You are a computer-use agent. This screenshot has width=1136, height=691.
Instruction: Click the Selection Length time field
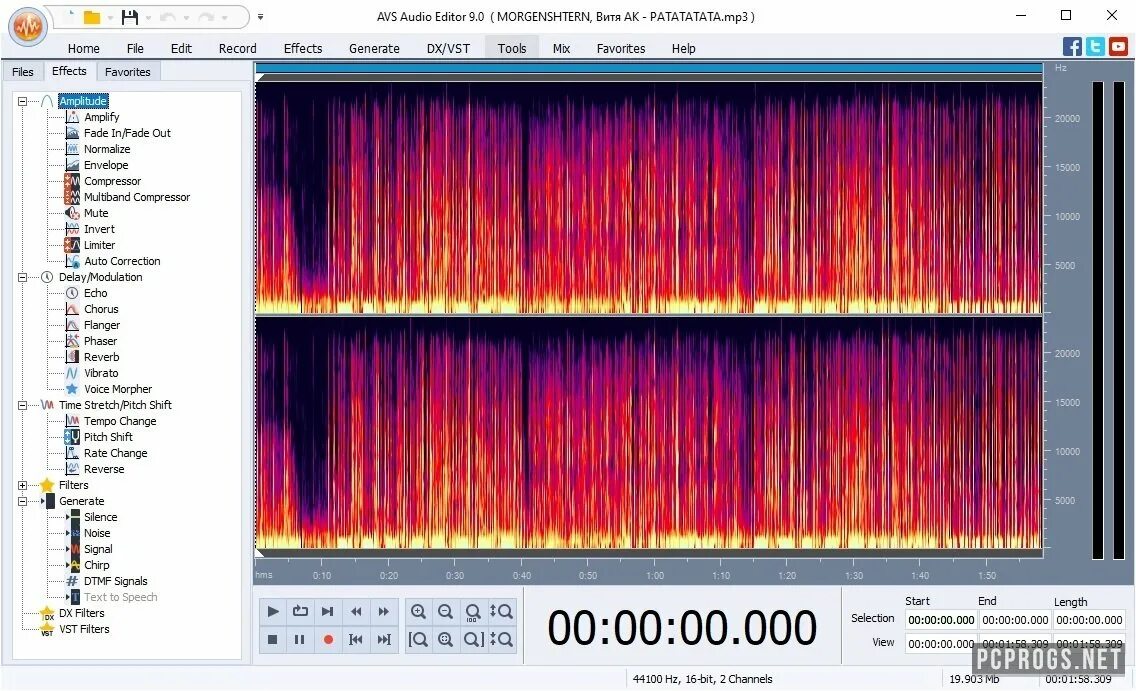point(1089,620)
